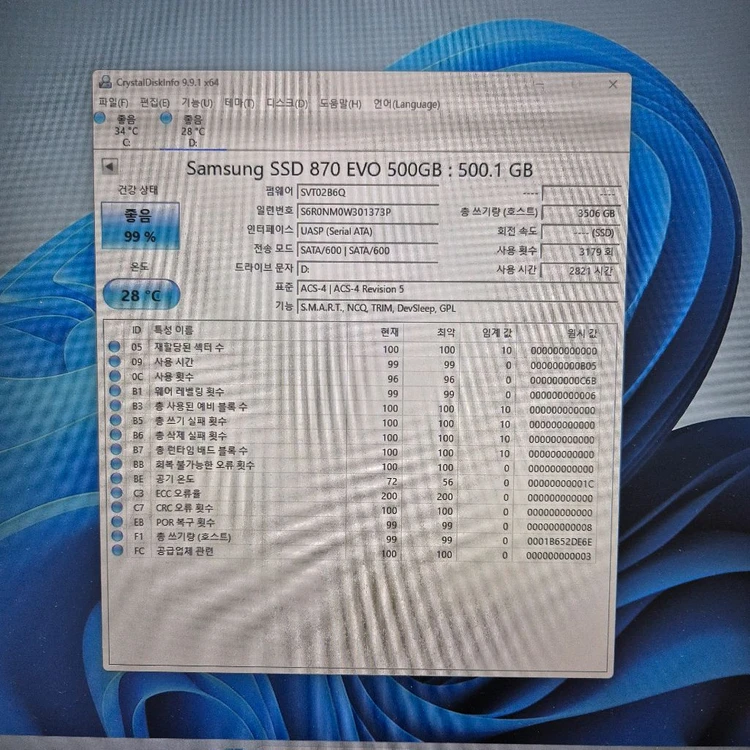Click raw value 000000000C6B
The width and height of the screenshot is (750, 750).
(x=563, y=381)
